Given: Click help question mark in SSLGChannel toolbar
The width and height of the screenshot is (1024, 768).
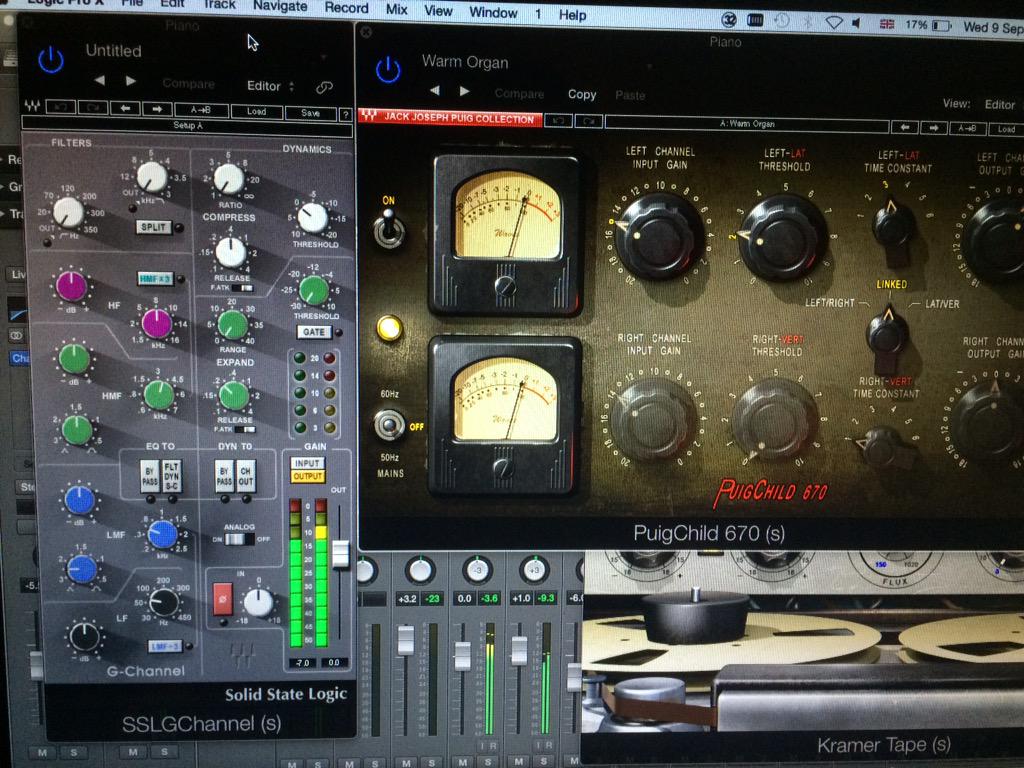Looking at the screenshot, I should pos(346,115).
